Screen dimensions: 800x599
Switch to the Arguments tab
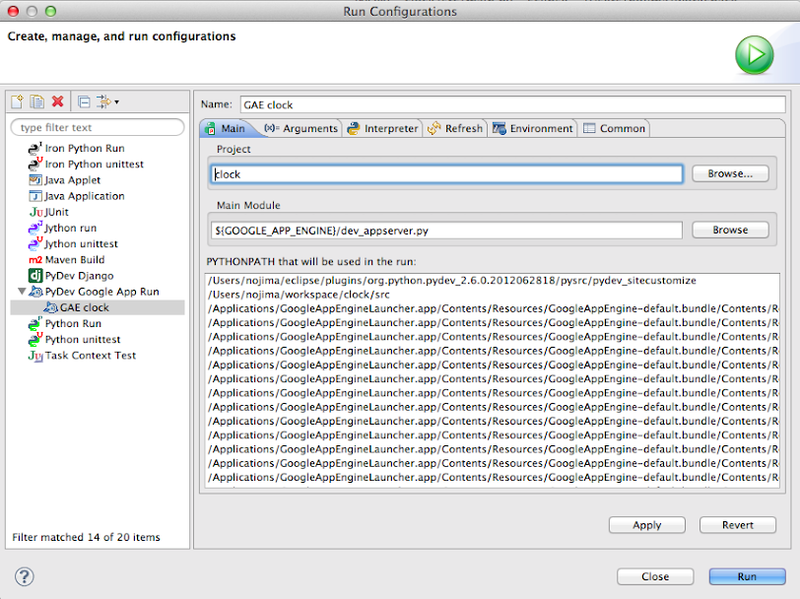pos(301,129)
